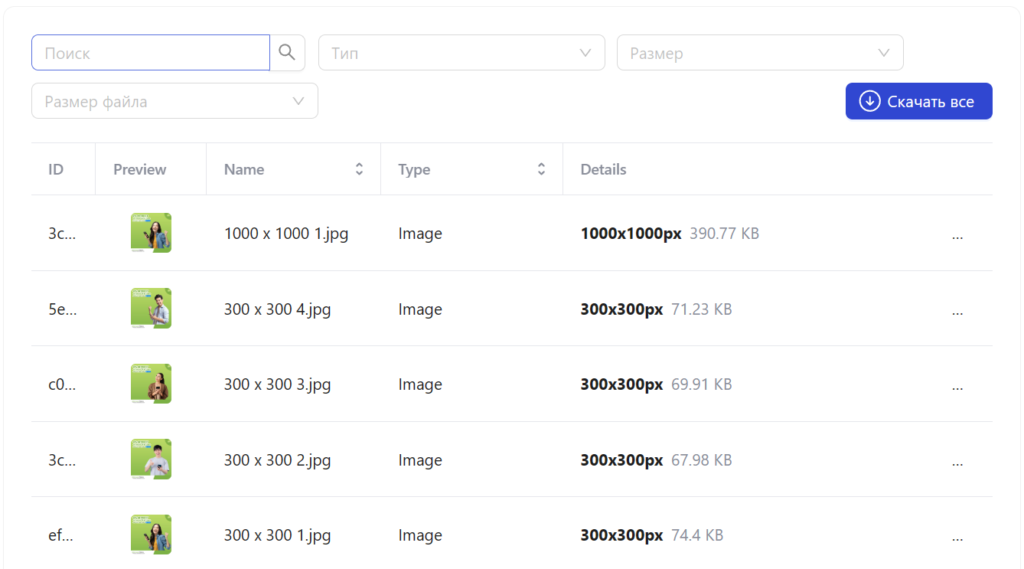Select file name 300 x 300 2.jpg

click(278, 460)
